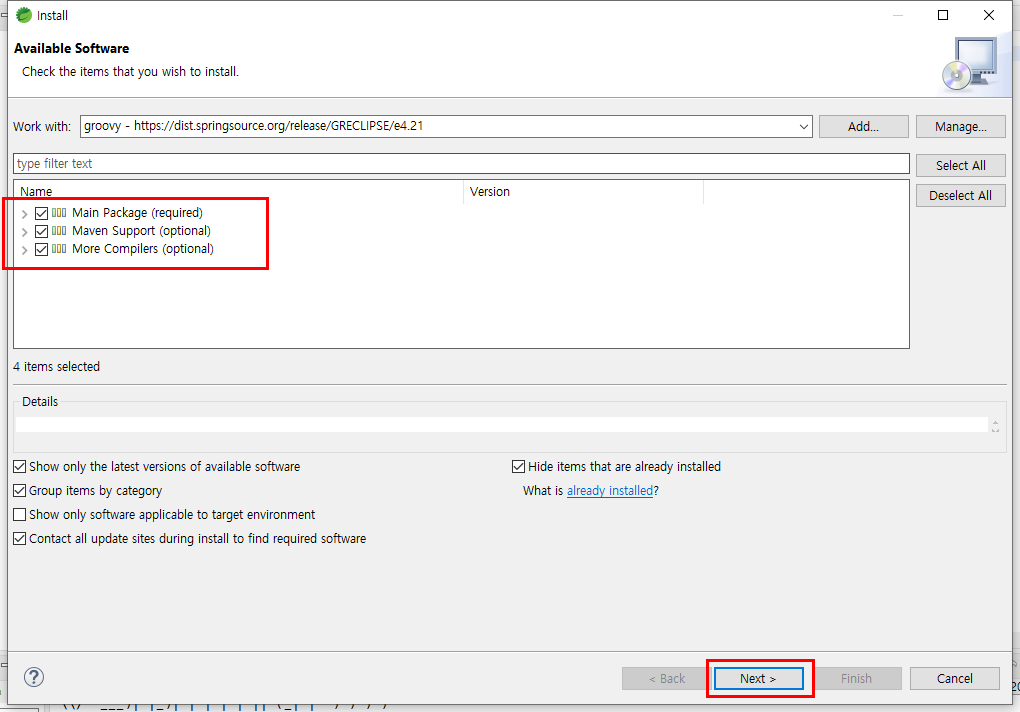1020x712 pixels.
Task: Toggle Group items by category checkbox
Action: pyautogui.click(x=20, y=491)
